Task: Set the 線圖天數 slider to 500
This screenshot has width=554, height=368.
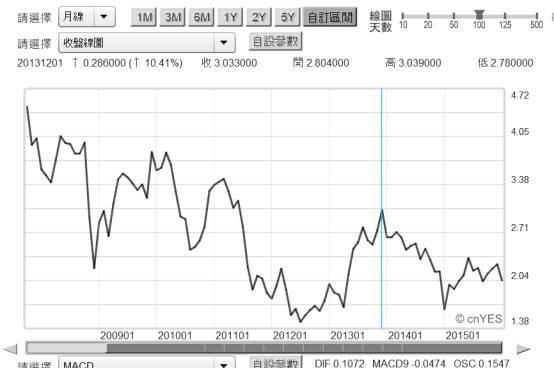Action: point(537,16)
